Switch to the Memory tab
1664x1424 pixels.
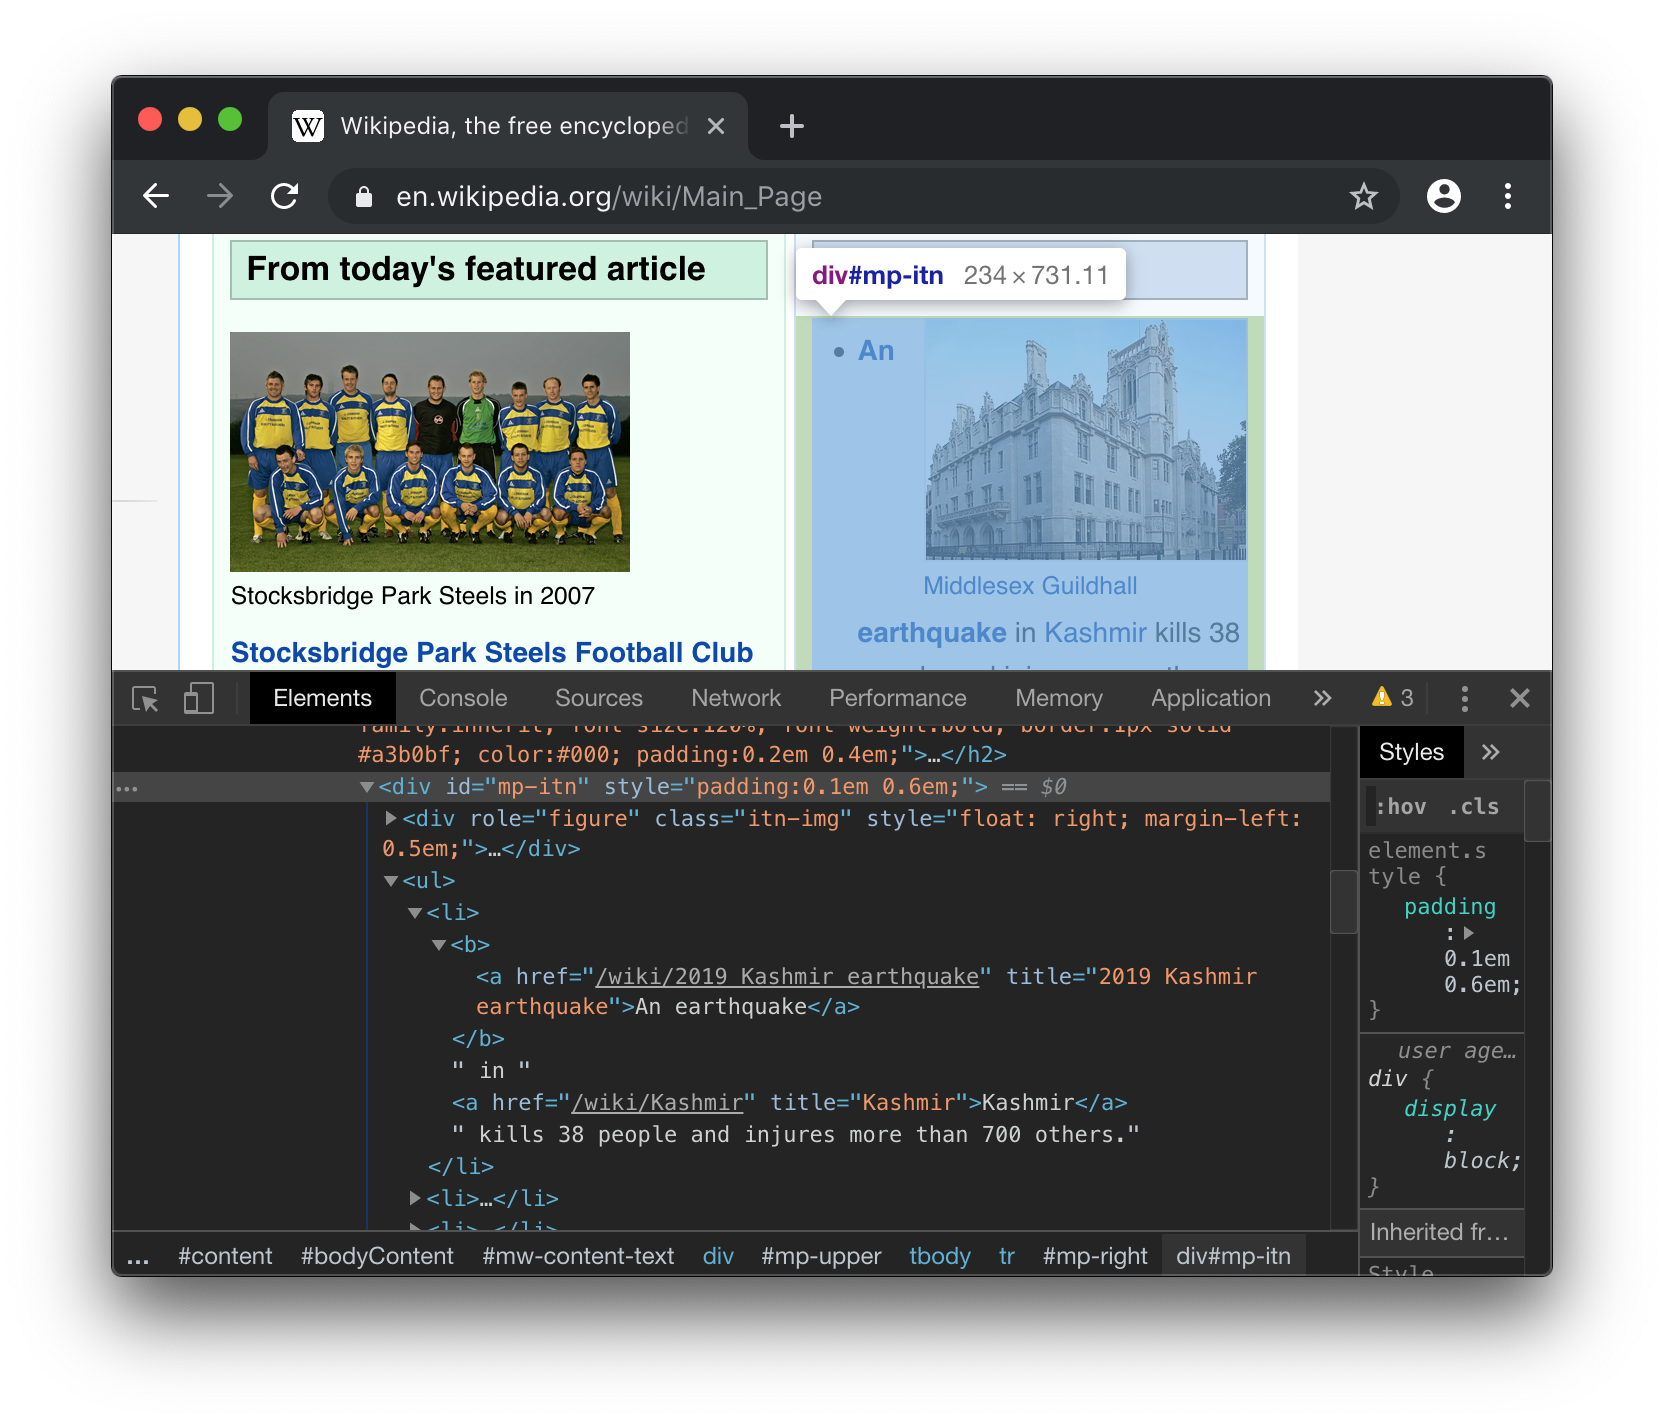click(1059, 698)
